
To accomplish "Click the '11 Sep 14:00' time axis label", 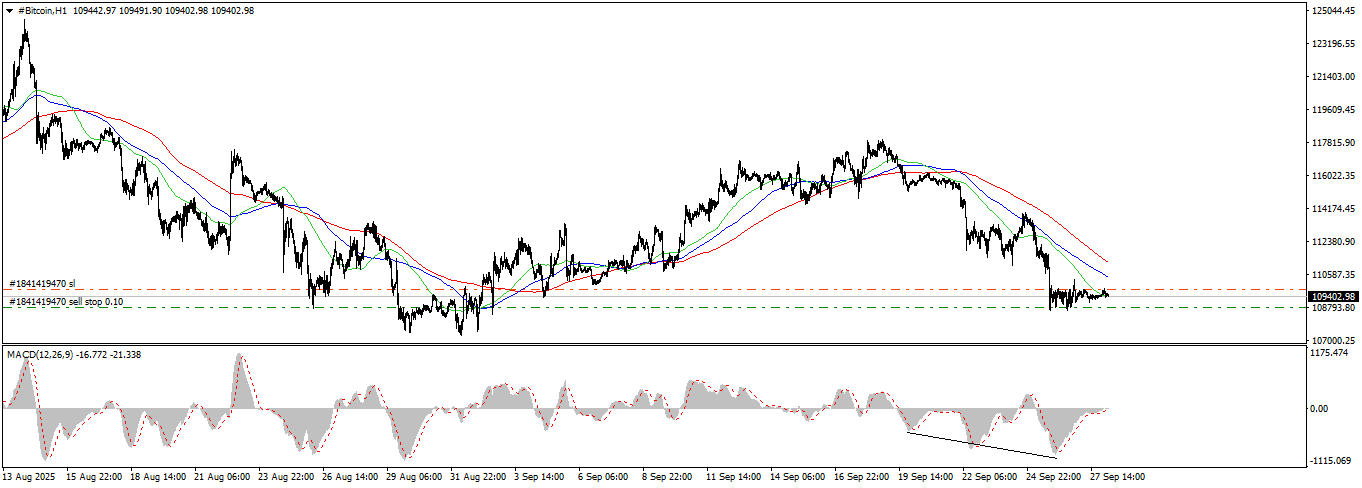I will coord(731,477).
